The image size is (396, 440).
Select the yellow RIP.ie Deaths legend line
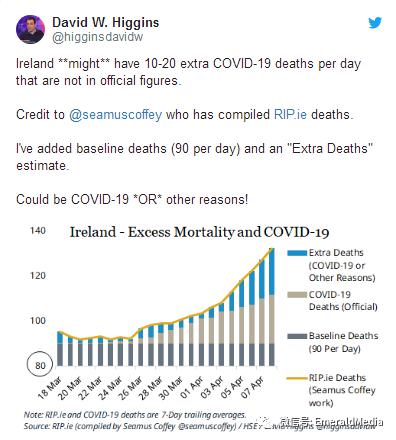297,378
